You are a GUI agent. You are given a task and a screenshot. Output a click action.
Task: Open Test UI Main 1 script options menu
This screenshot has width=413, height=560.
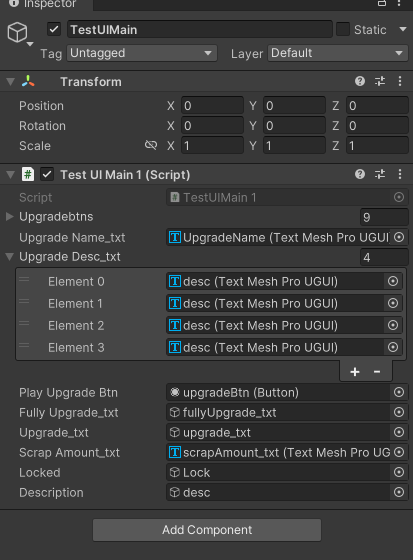tap(400, 174)
